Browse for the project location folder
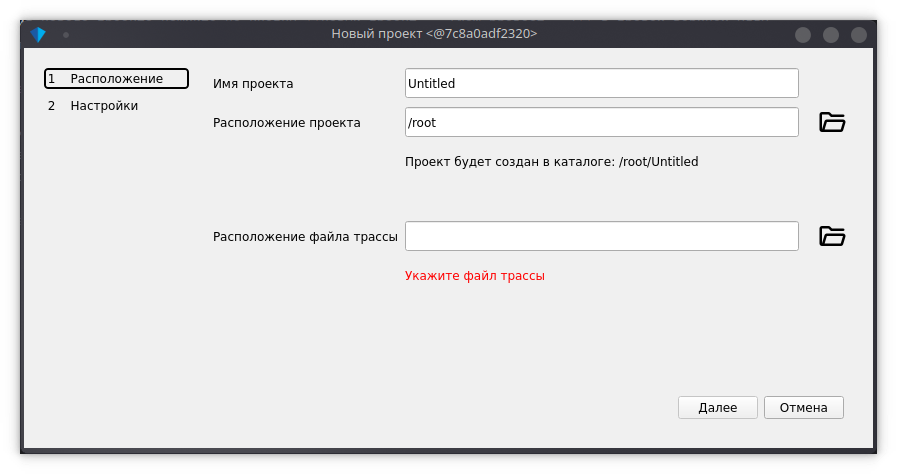This screenshot has width=897, height=474. (832, 123)
